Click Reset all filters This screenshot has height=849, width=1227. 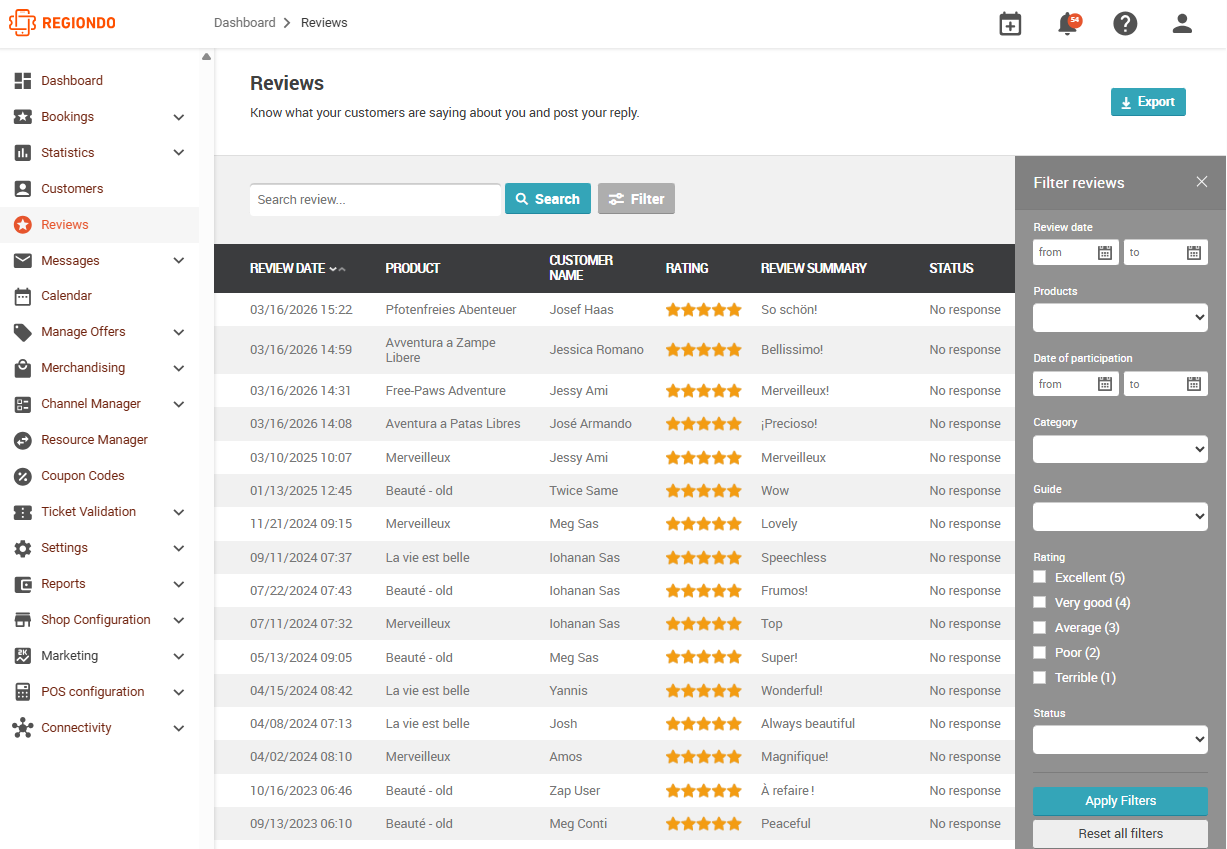[1120, 834]
